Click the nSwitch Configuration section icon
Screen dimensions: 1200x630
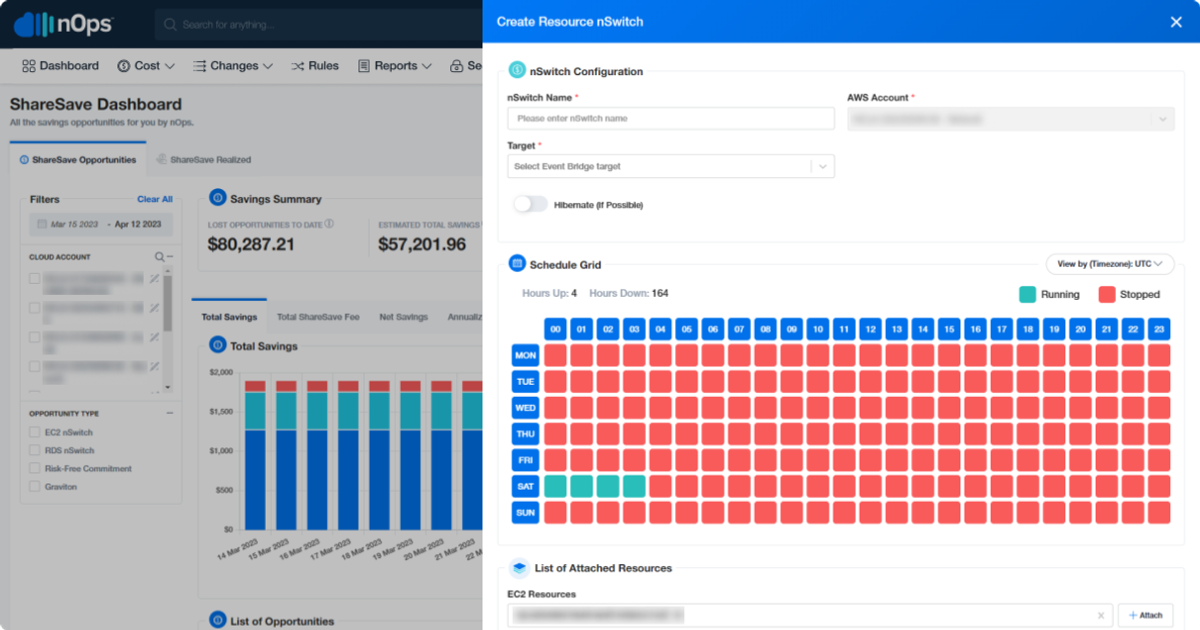coord(517,70)
